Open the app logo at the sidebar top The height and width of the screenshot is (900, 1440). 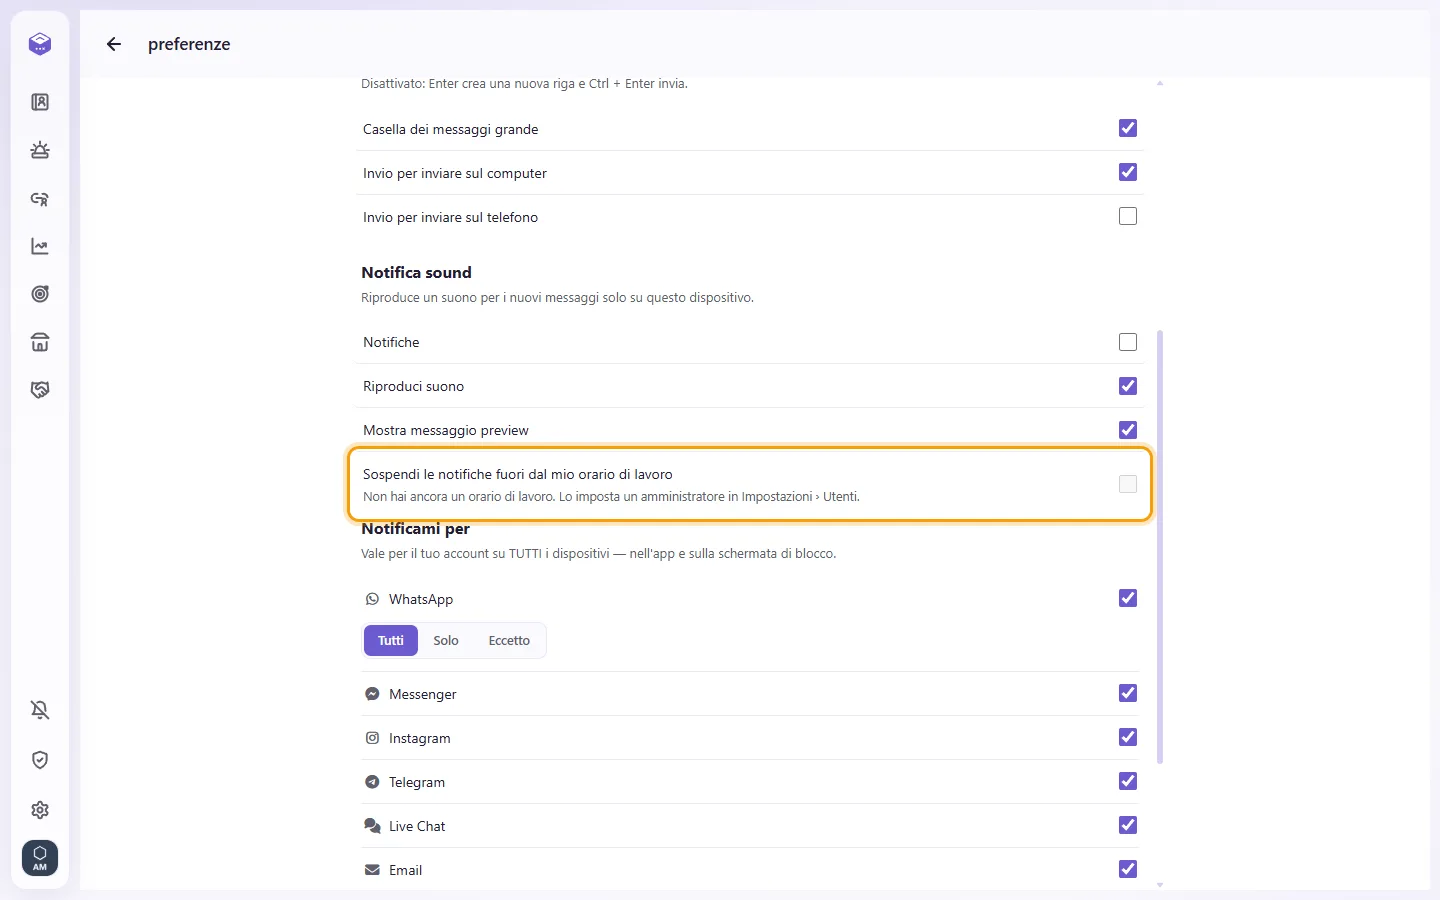40,44
